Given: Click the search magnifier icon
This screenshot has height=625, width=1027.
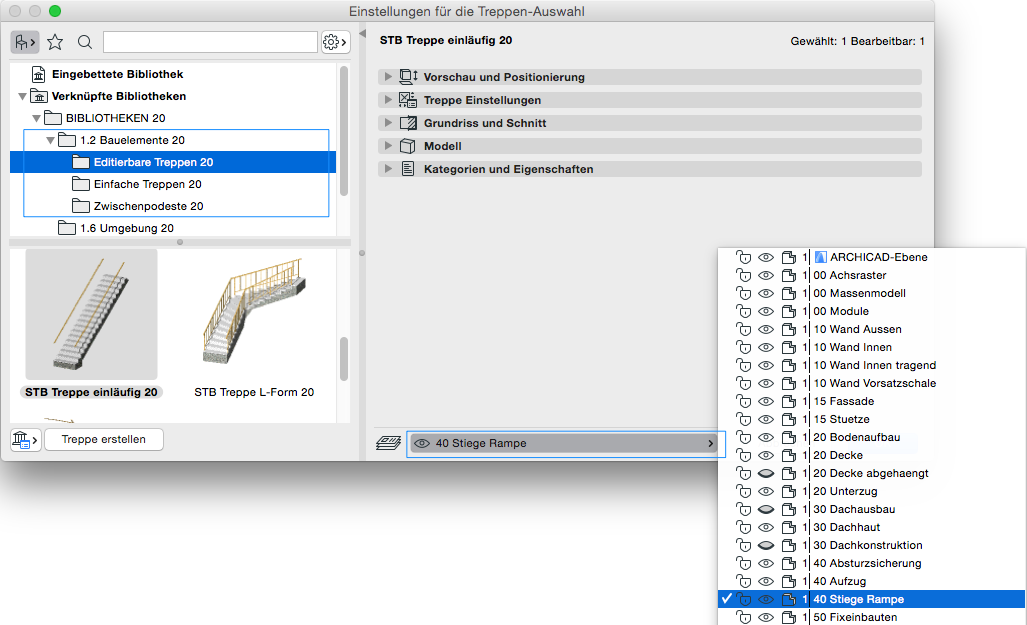Looking at the screenshot, I should click(x=85, y=42).
